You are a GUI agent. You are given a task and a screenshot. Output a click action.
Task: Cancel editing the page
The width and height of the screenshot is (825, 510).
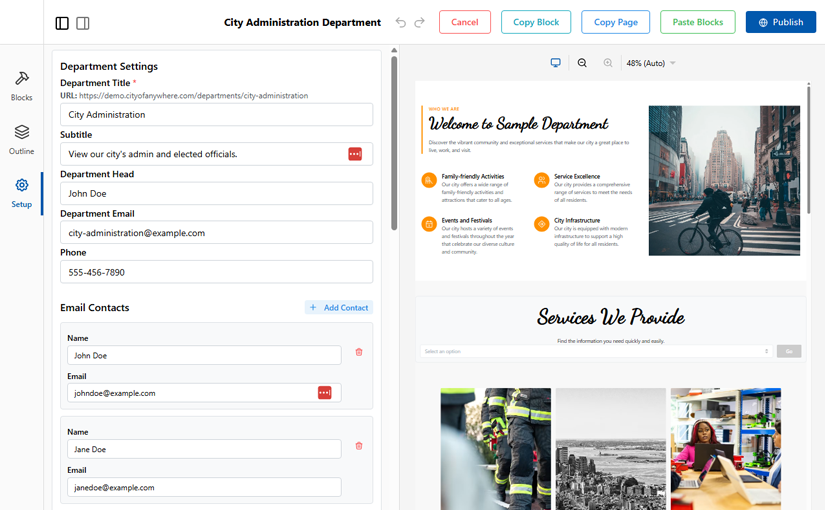(x=465, y=22)
